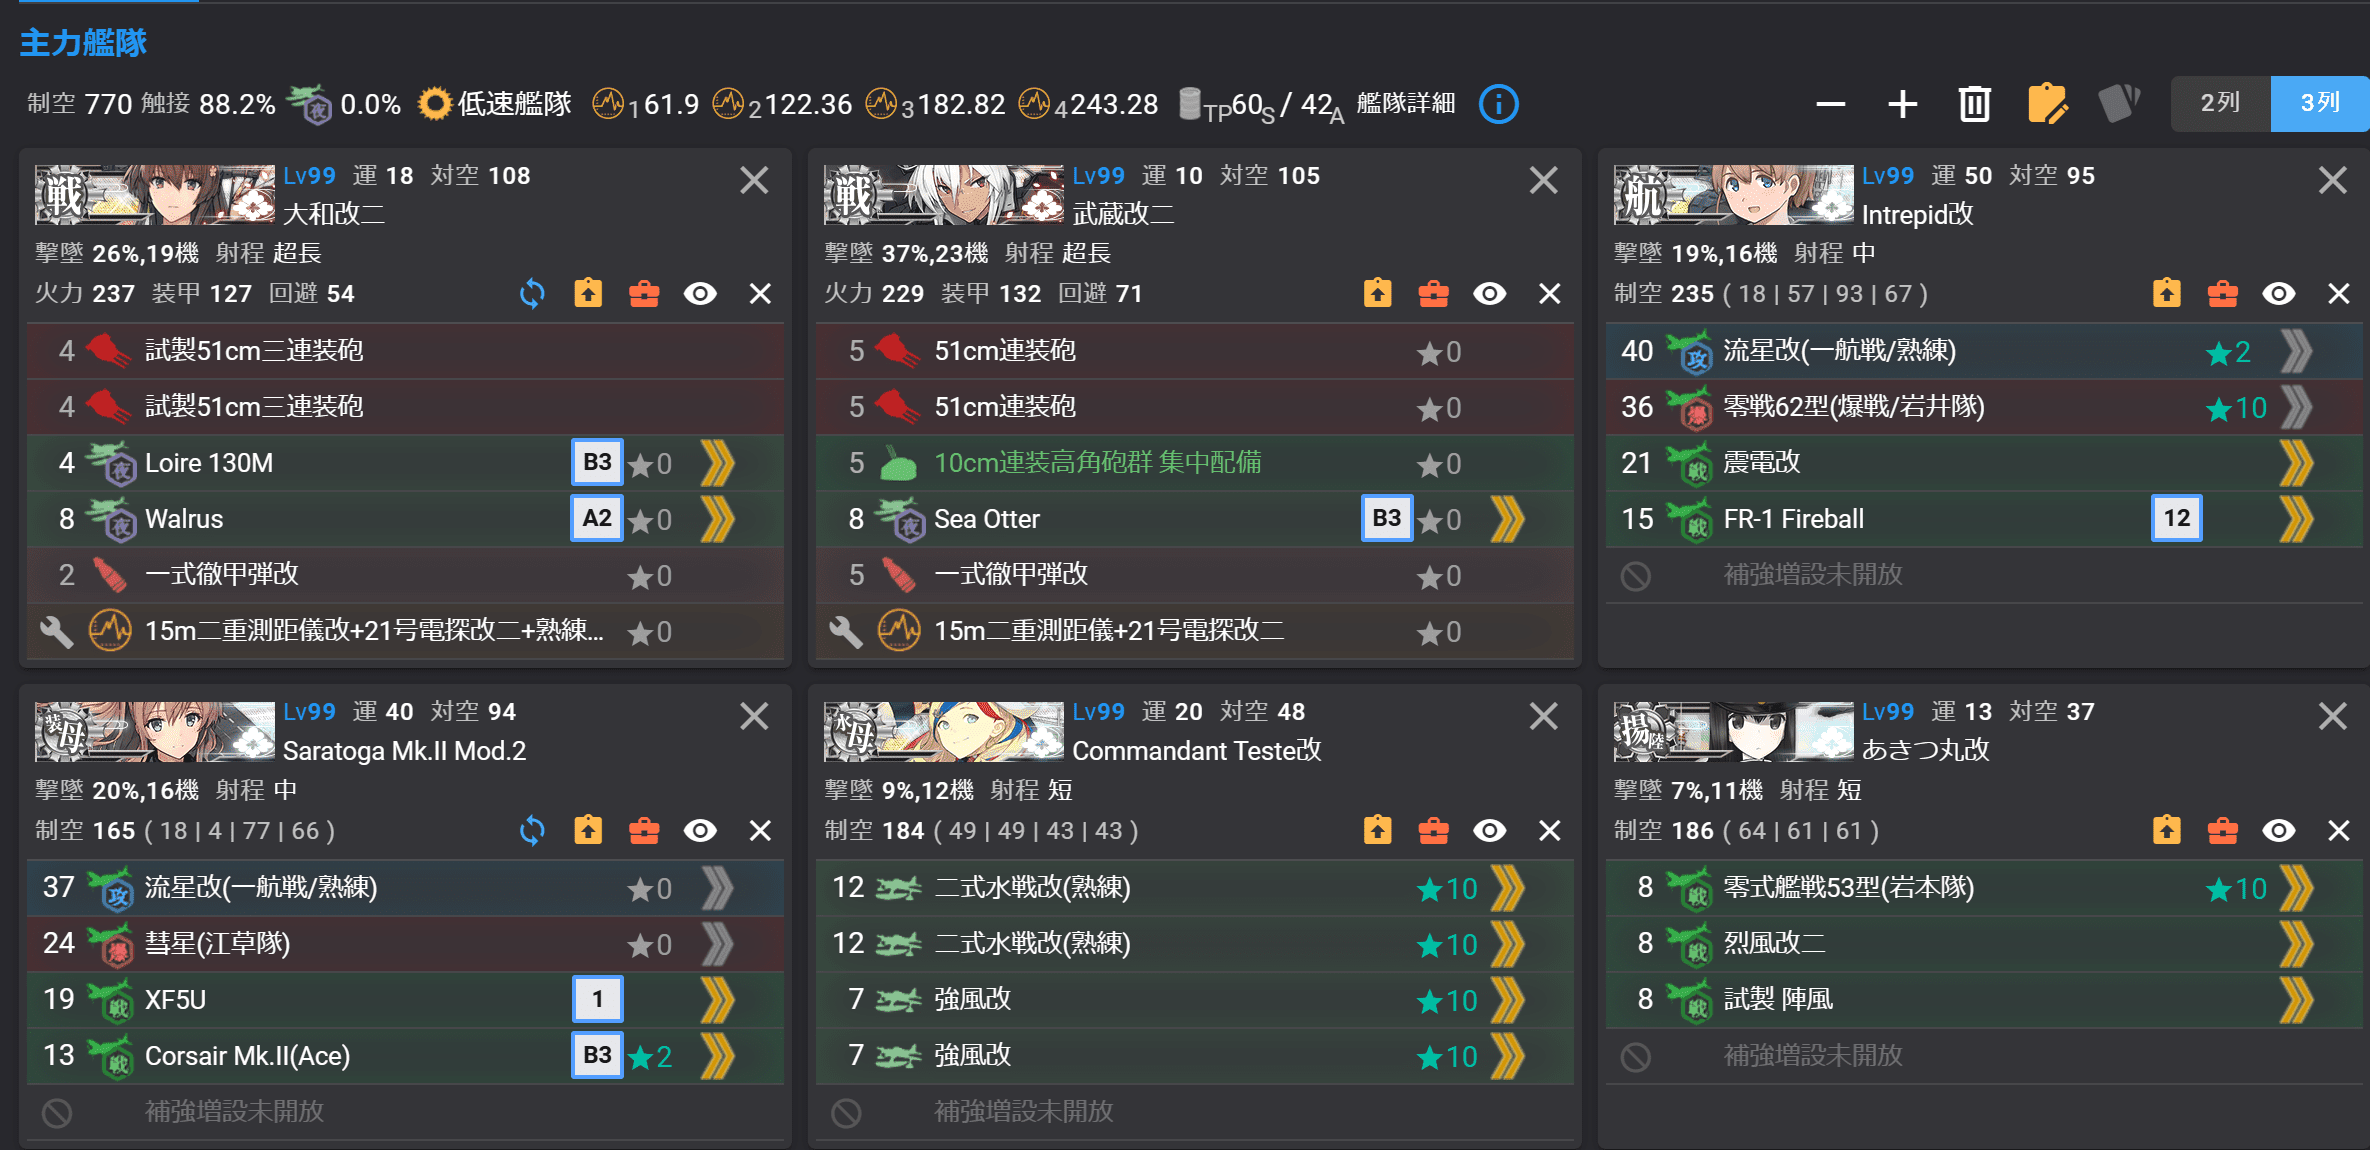Click the sync icon on 大和改二's card
The width and height of the screenshot is (2370, 1150).
point(532,293)
